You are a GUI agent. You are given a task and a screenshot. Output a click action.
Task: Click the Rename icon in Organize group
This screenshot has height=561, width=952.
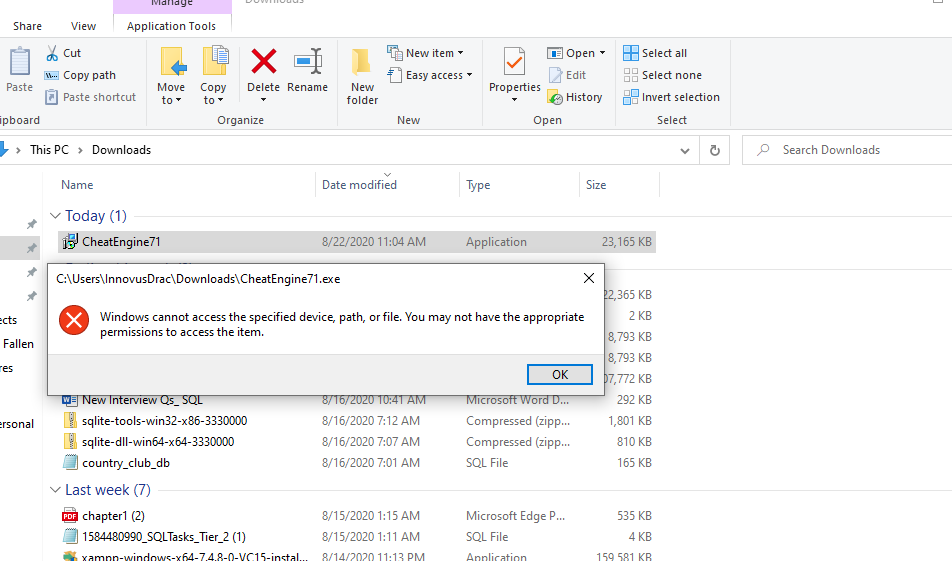(x=307, y=63)
